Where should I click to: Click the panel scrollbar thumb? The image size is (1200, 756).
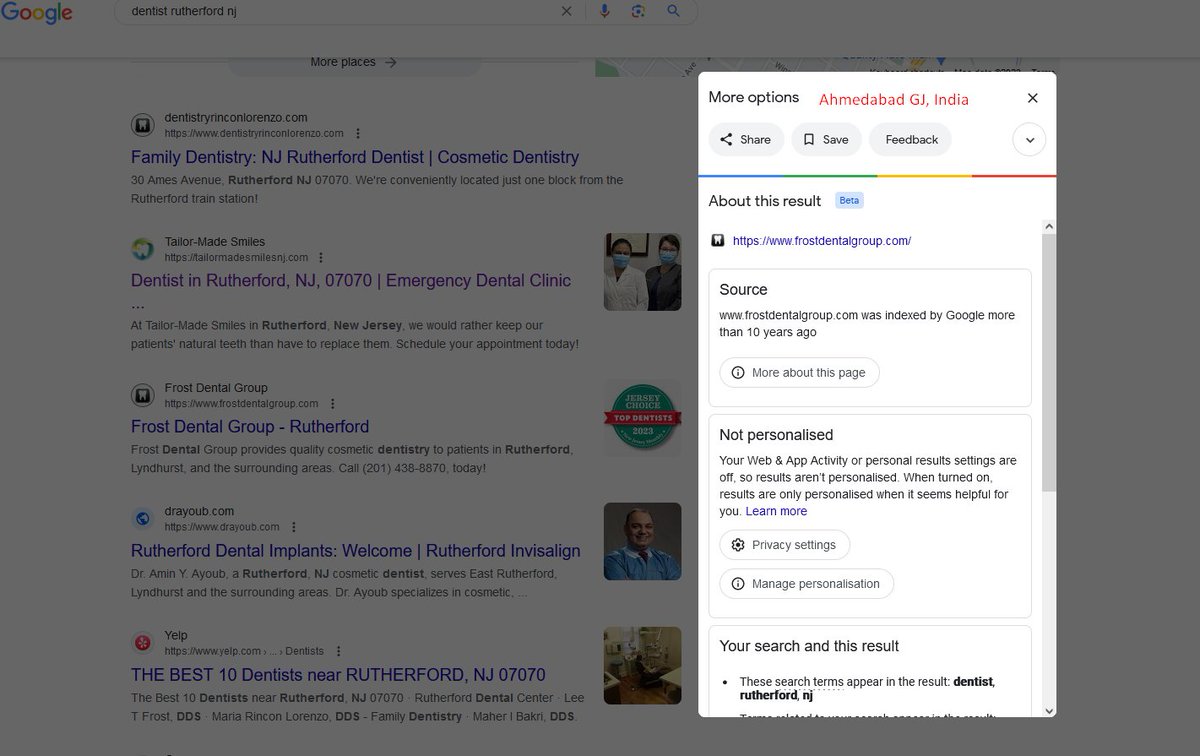point(1049,362)
